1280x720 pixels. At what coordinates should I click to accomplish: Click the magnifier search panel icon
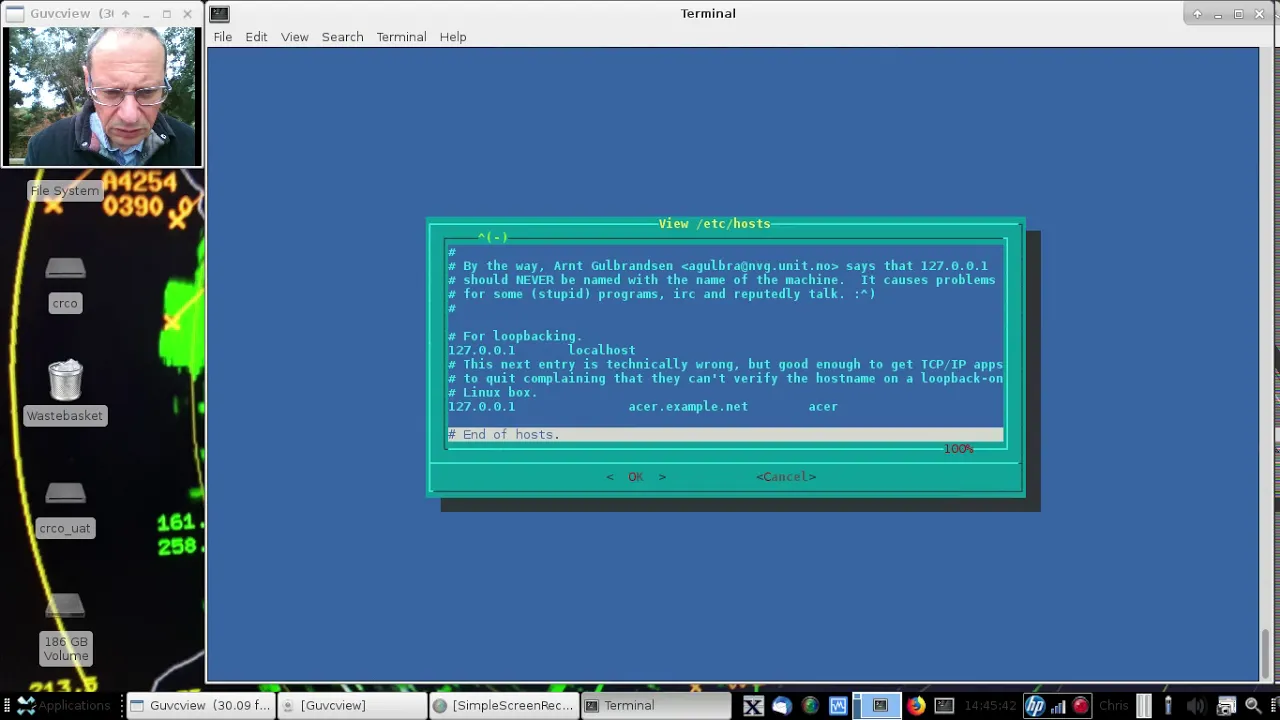point(1252,706)
